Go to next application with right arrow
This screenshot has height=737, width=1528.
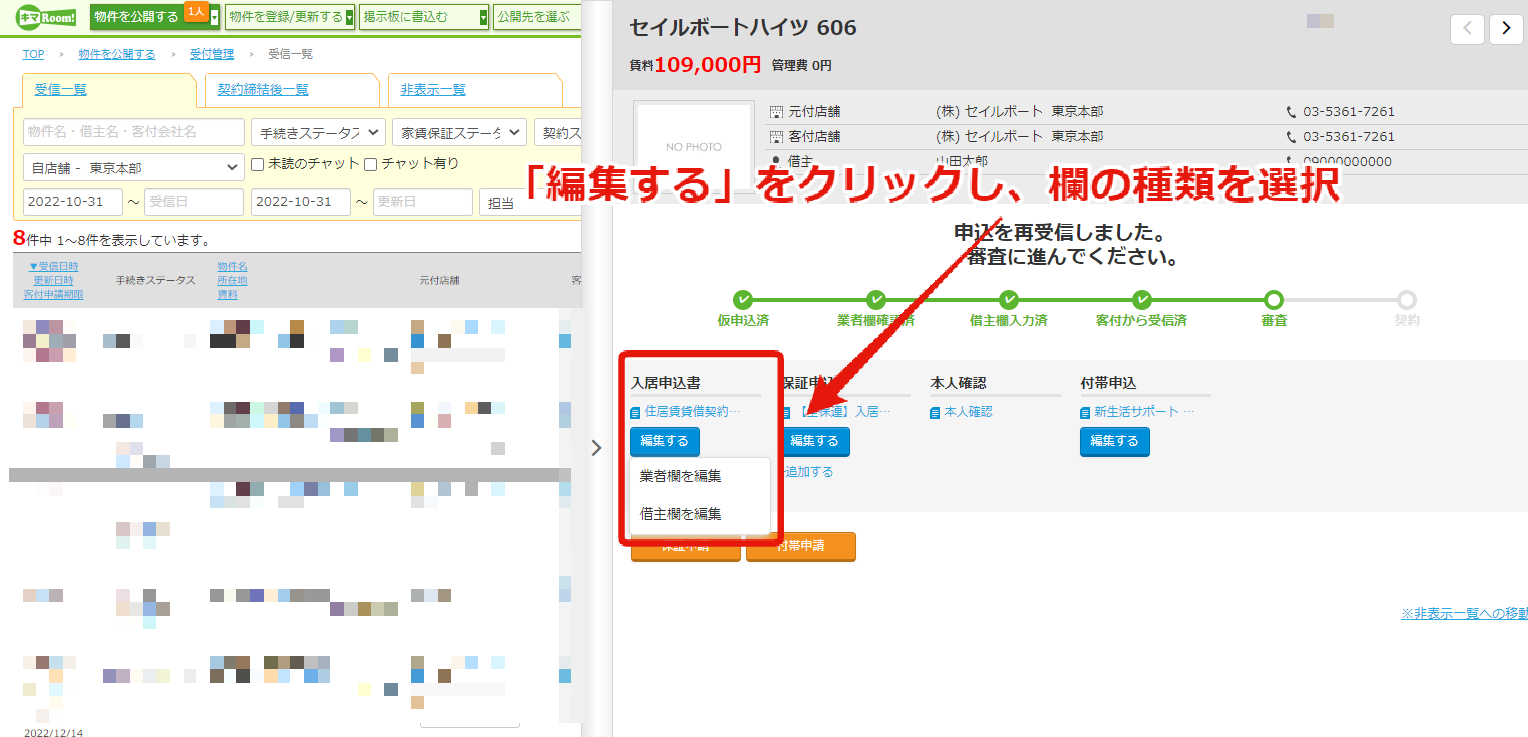point(1506,29)
